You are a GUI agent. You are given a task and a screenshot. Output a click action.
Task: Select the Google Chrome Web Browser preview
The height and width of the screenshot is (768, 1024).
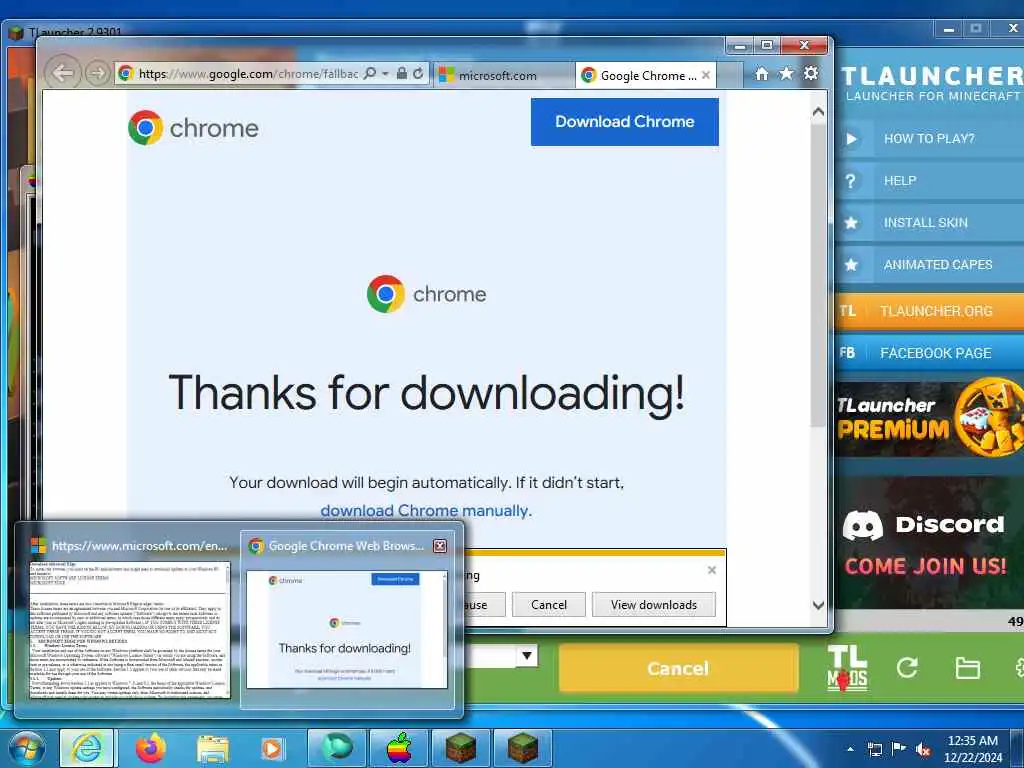click(347, 618)
